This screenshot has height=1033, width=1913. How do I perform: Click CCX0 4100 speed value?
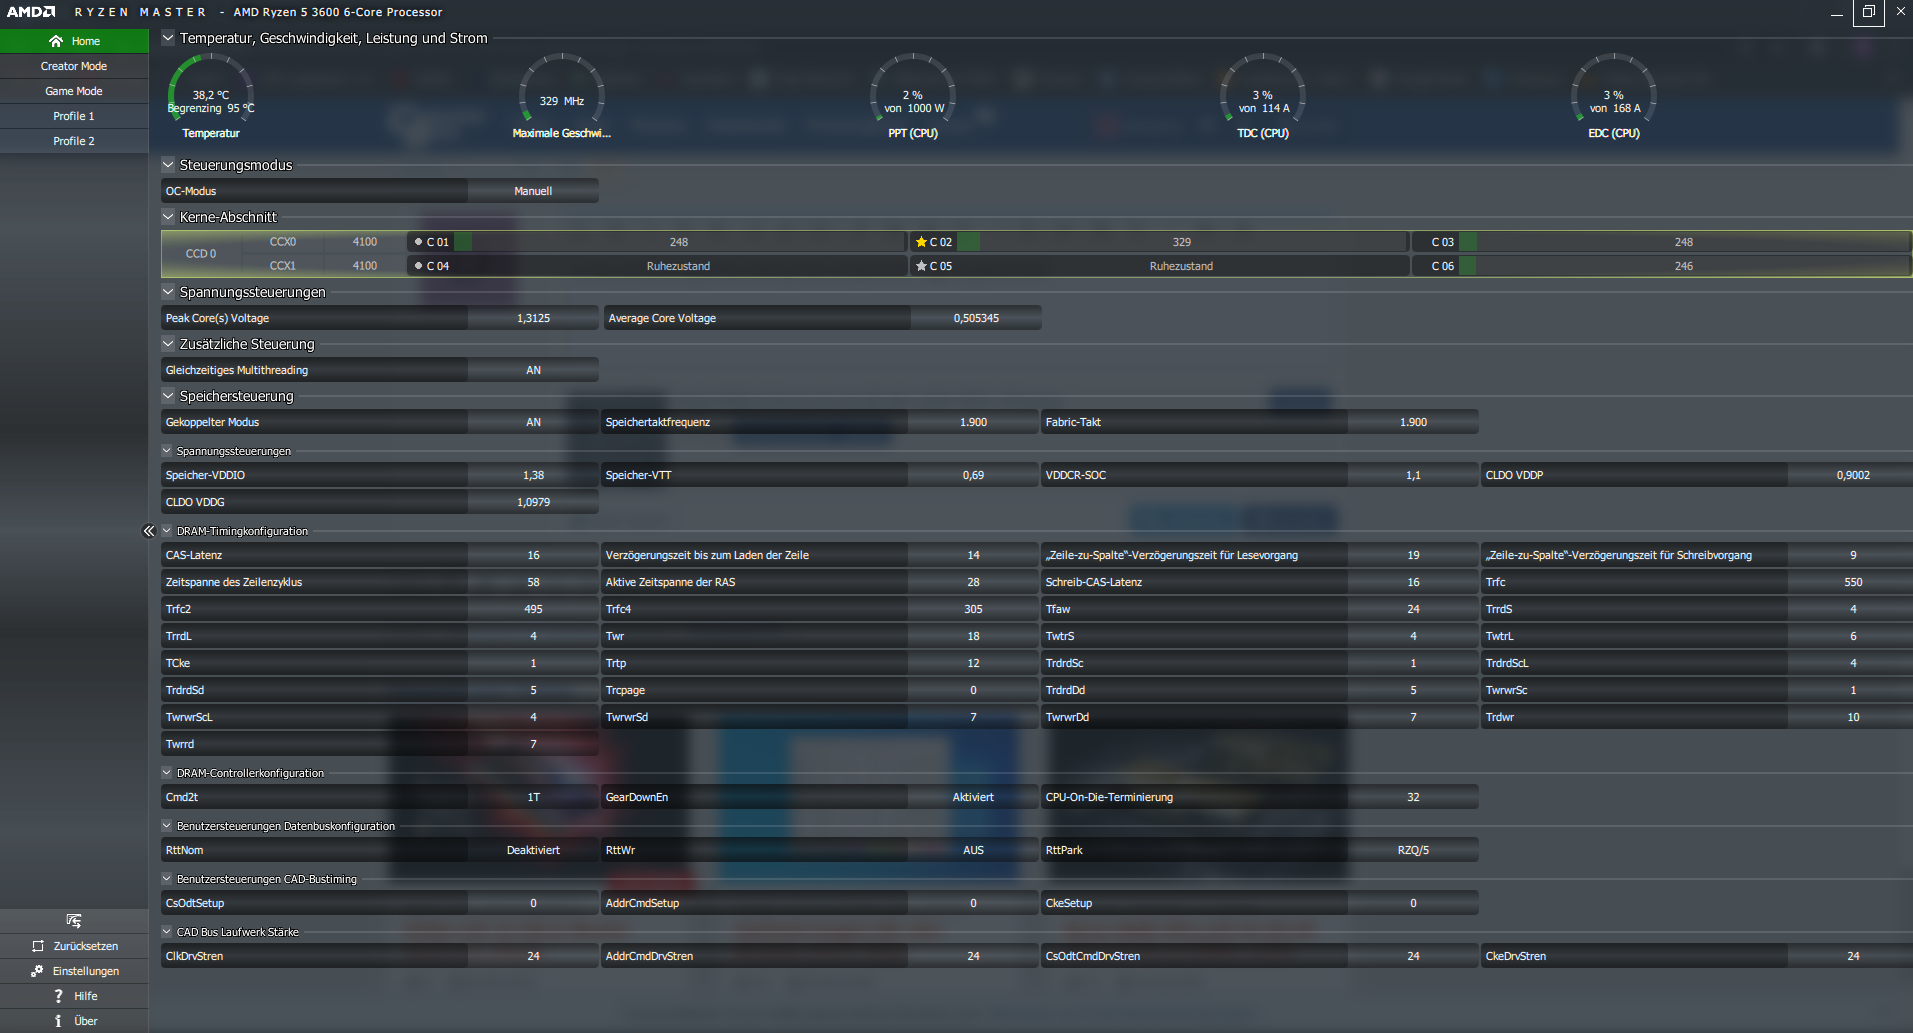click(365, 242)
